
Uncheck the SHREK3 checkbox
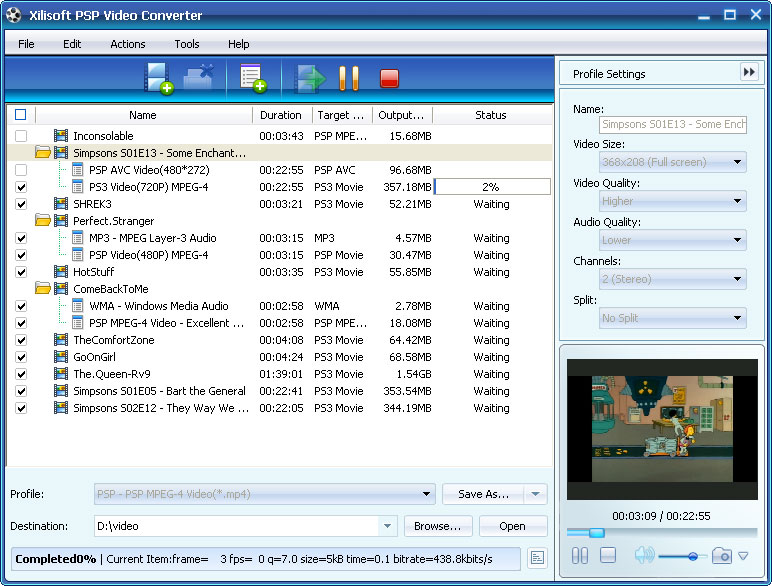[21, 204]
